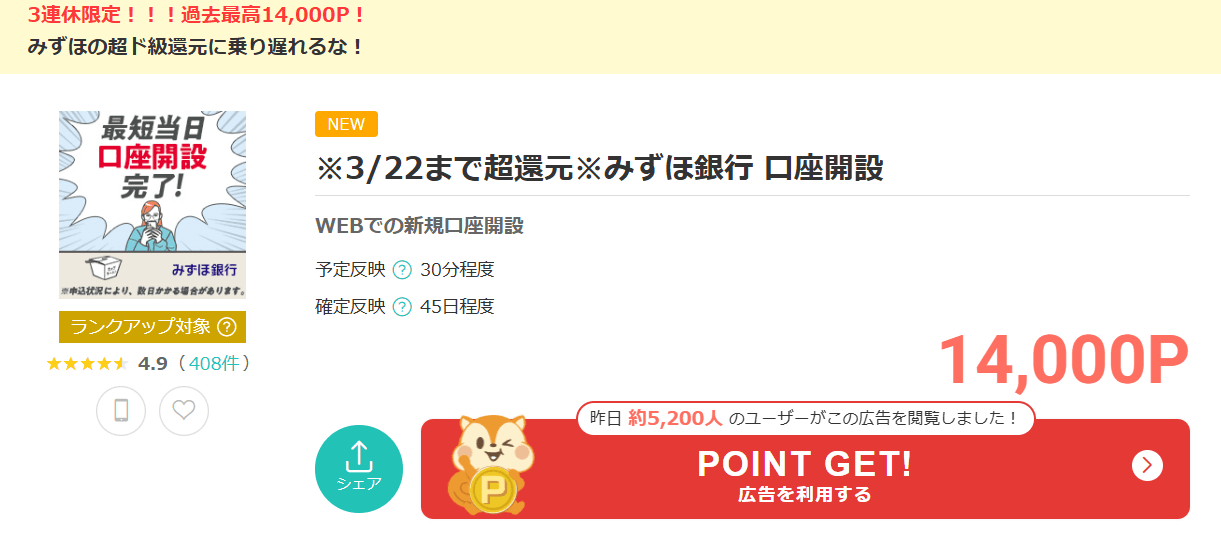Click the white arrow circle on POINT GET
Image resolution: width=1221 pixels, height=537 pixels.
tap(1147, 465)
